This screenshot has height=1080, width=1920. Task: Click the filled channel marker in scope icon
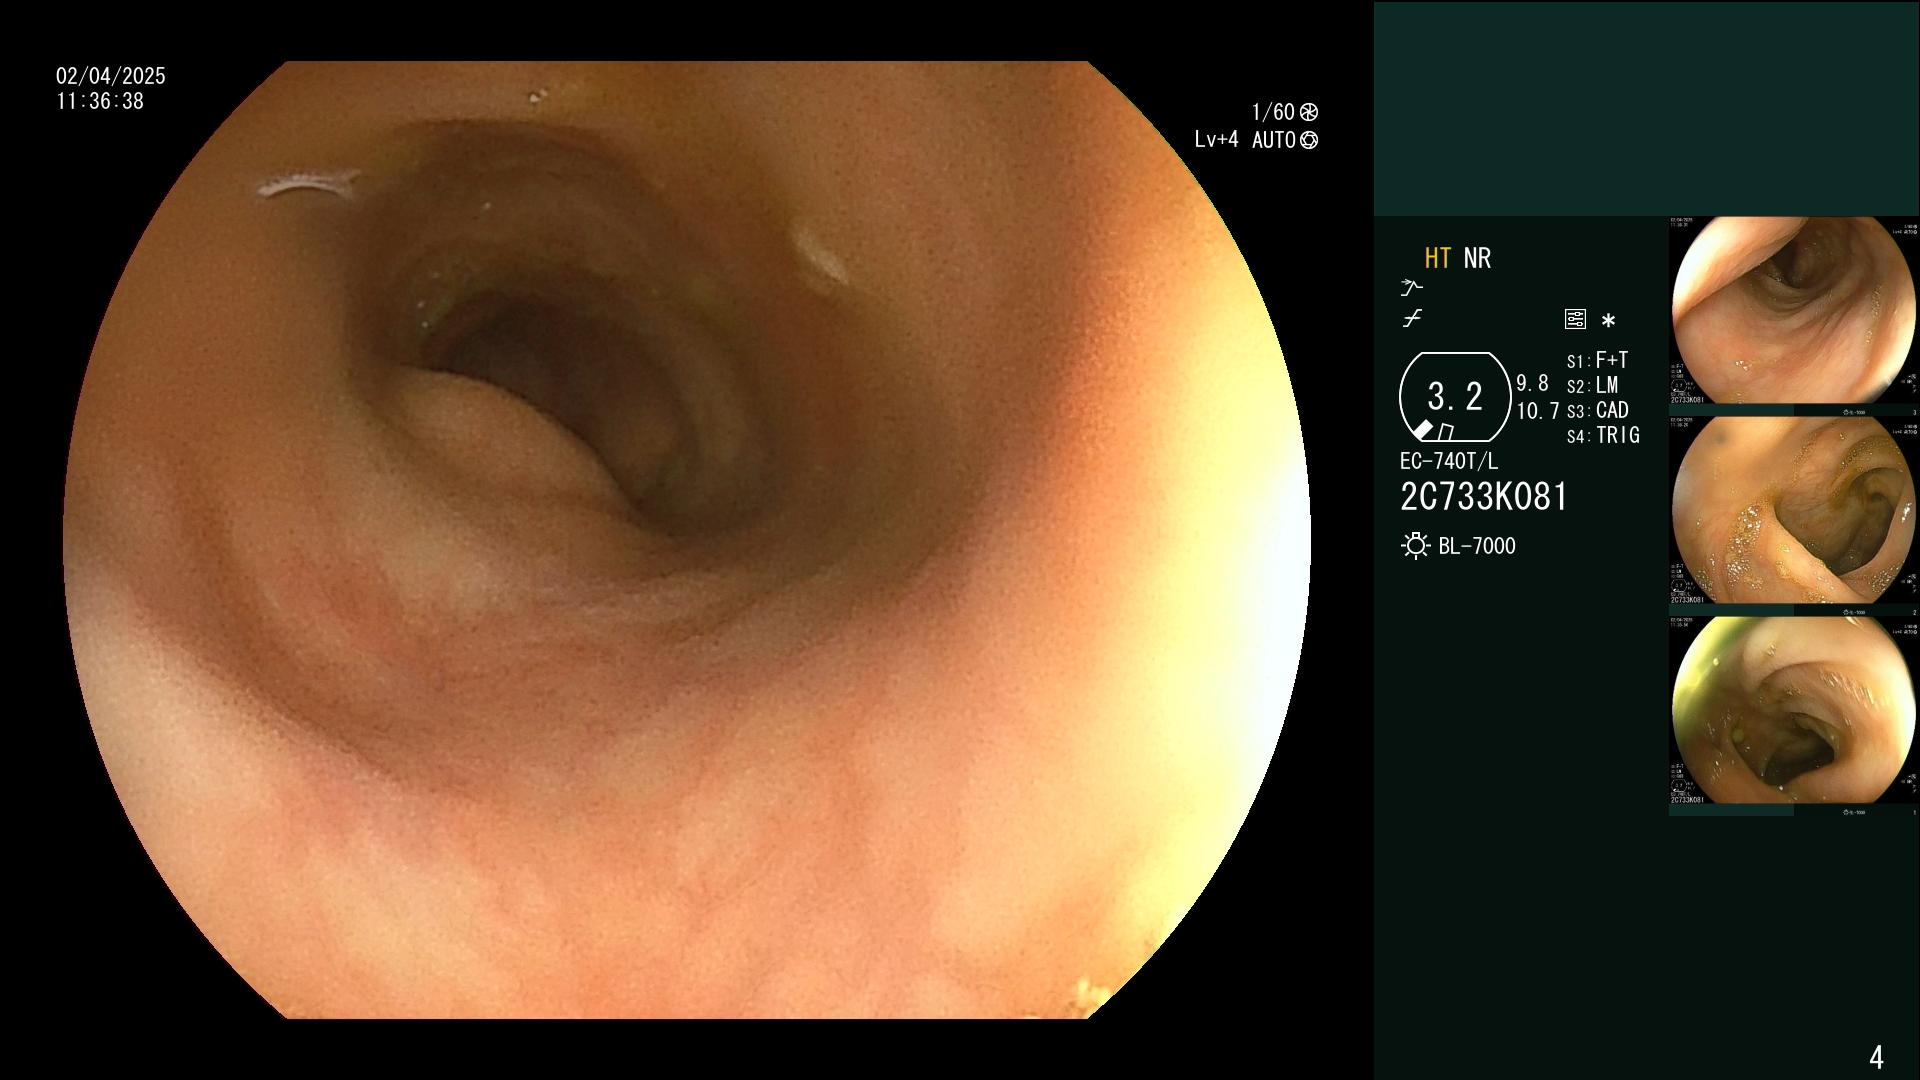point(1422,430)
